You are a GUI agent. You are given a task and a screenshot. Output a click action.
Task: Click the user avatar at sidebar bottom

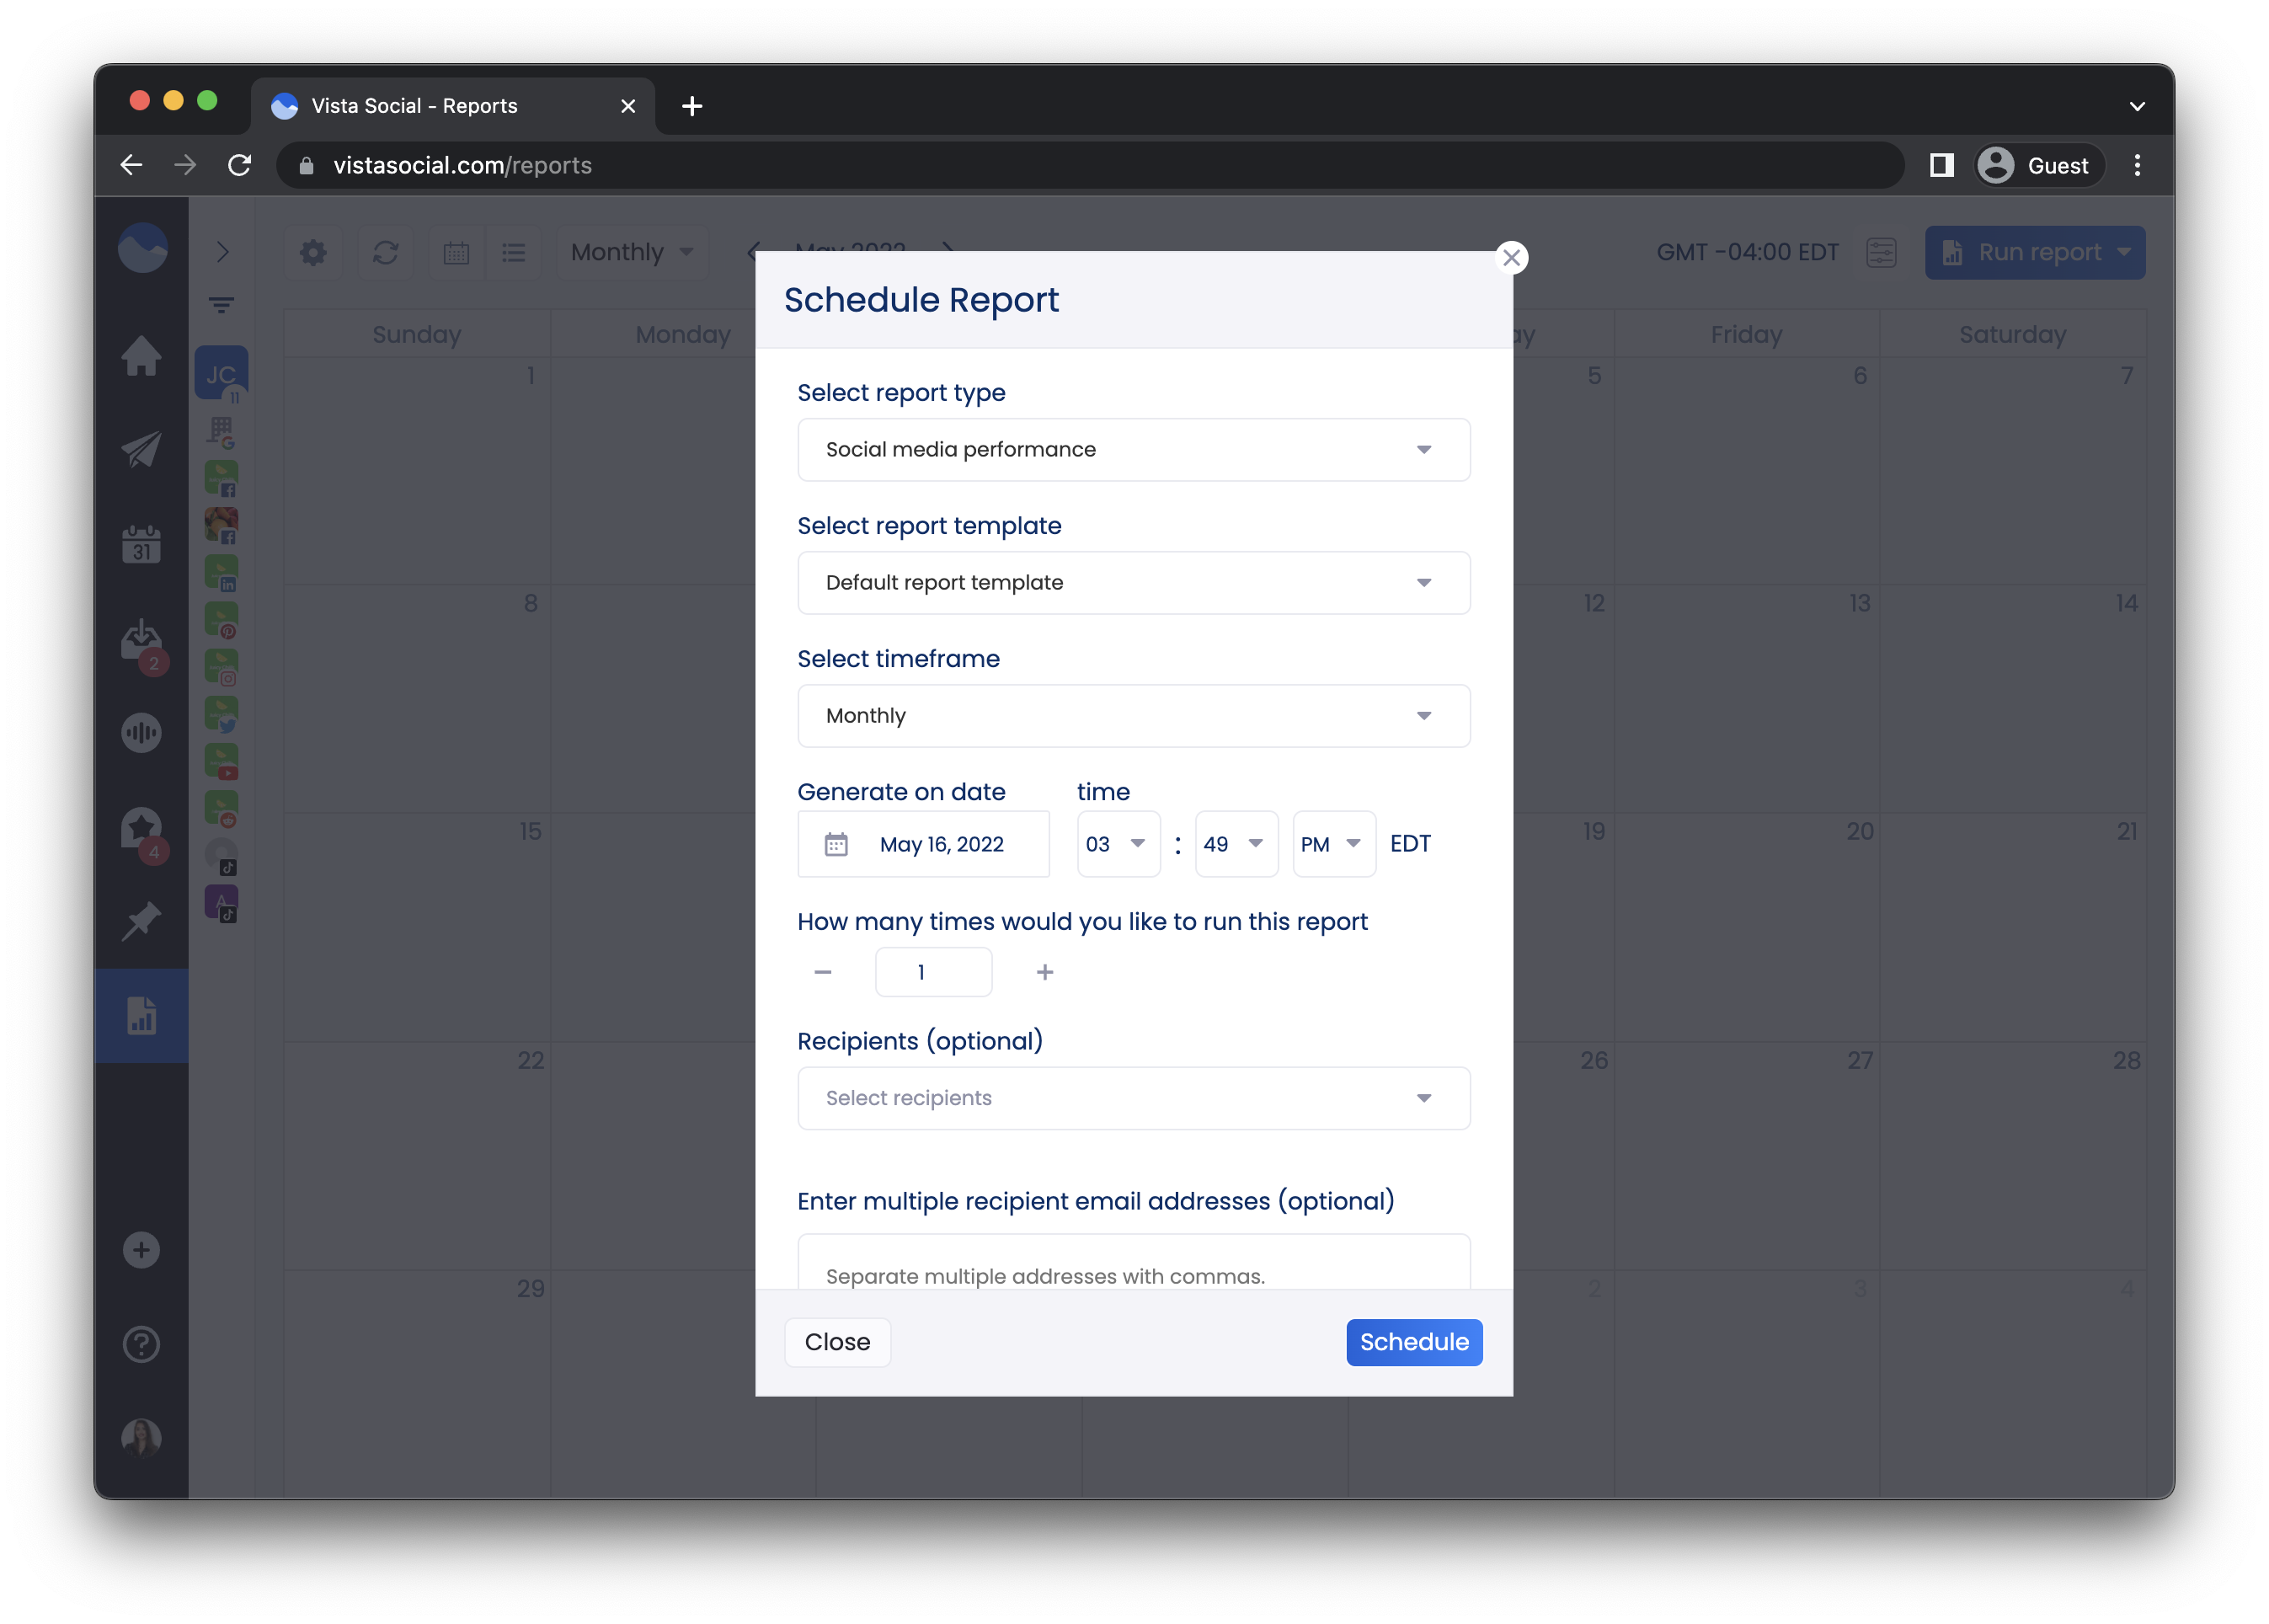click(141, 1438)
